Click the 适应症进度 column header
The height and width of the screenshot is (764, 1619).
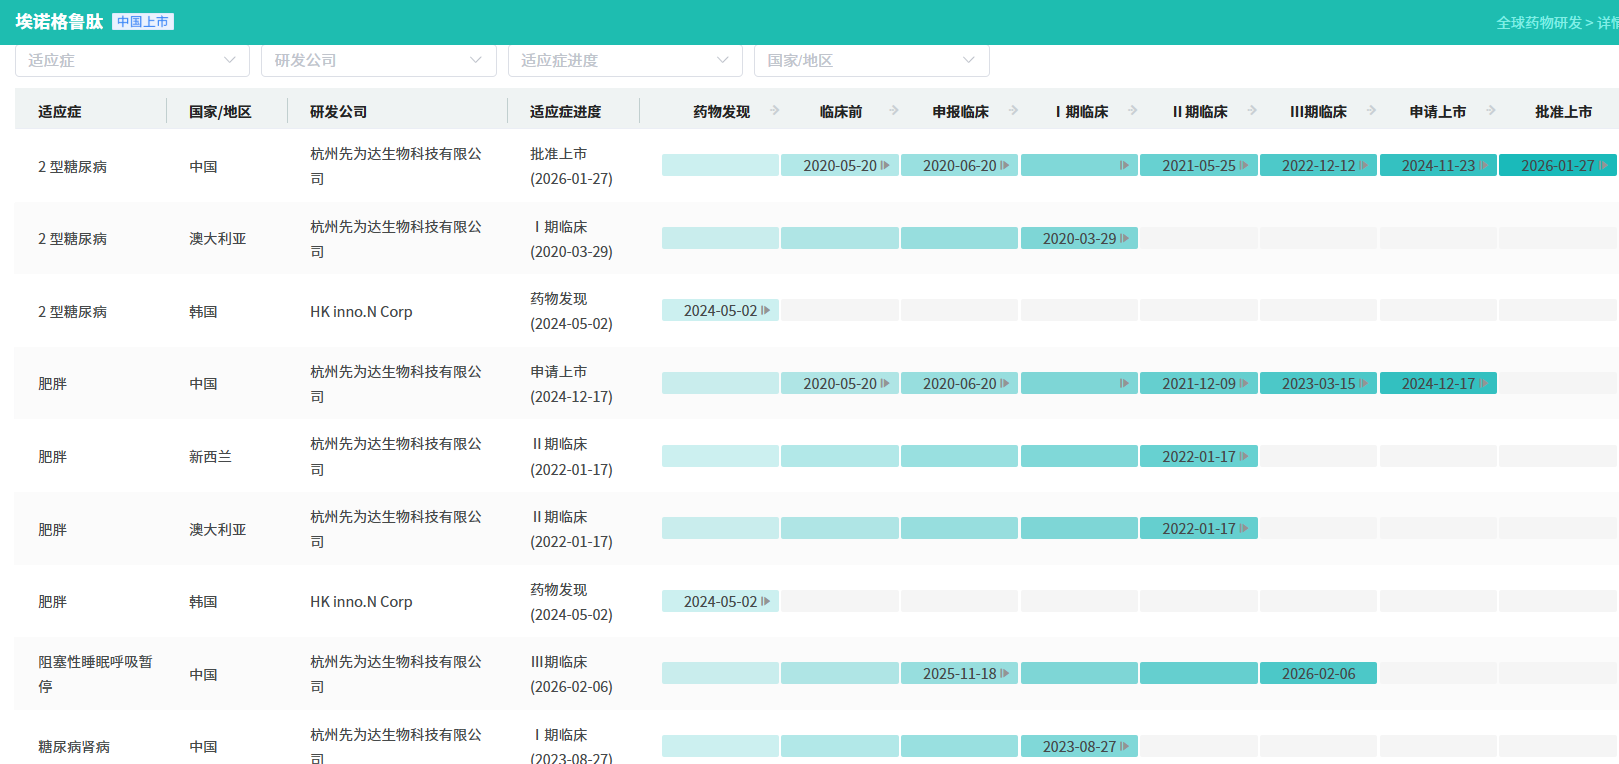(565, 112)
